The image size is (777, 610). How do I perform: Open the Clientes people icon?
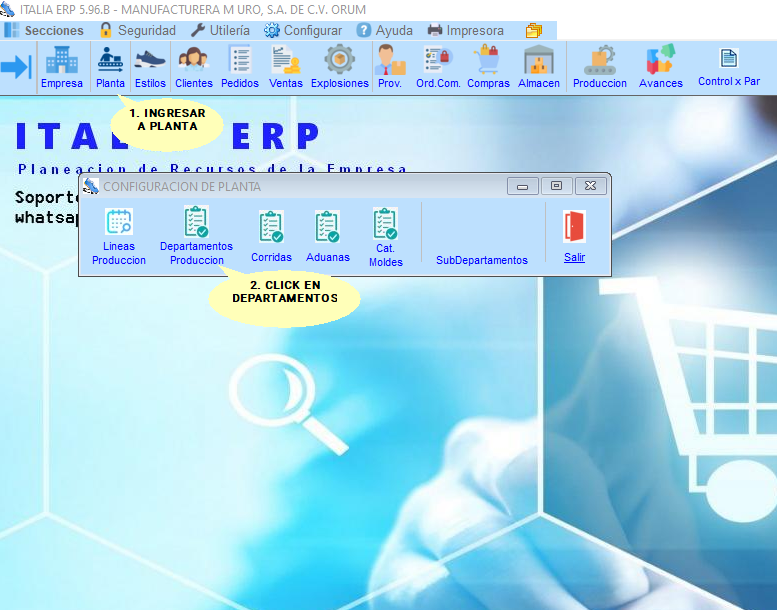click(193, 59)
